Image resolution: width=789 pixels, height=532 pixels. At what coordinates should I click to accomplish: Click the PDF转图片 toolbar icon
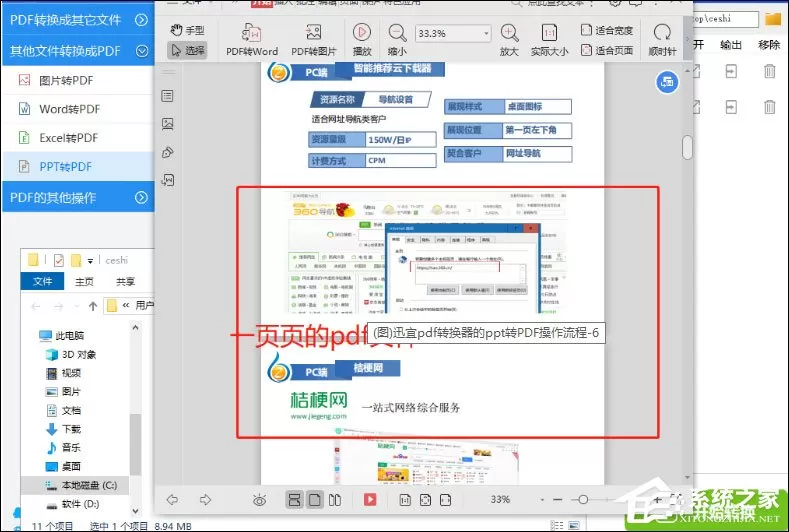click(313, 39)
